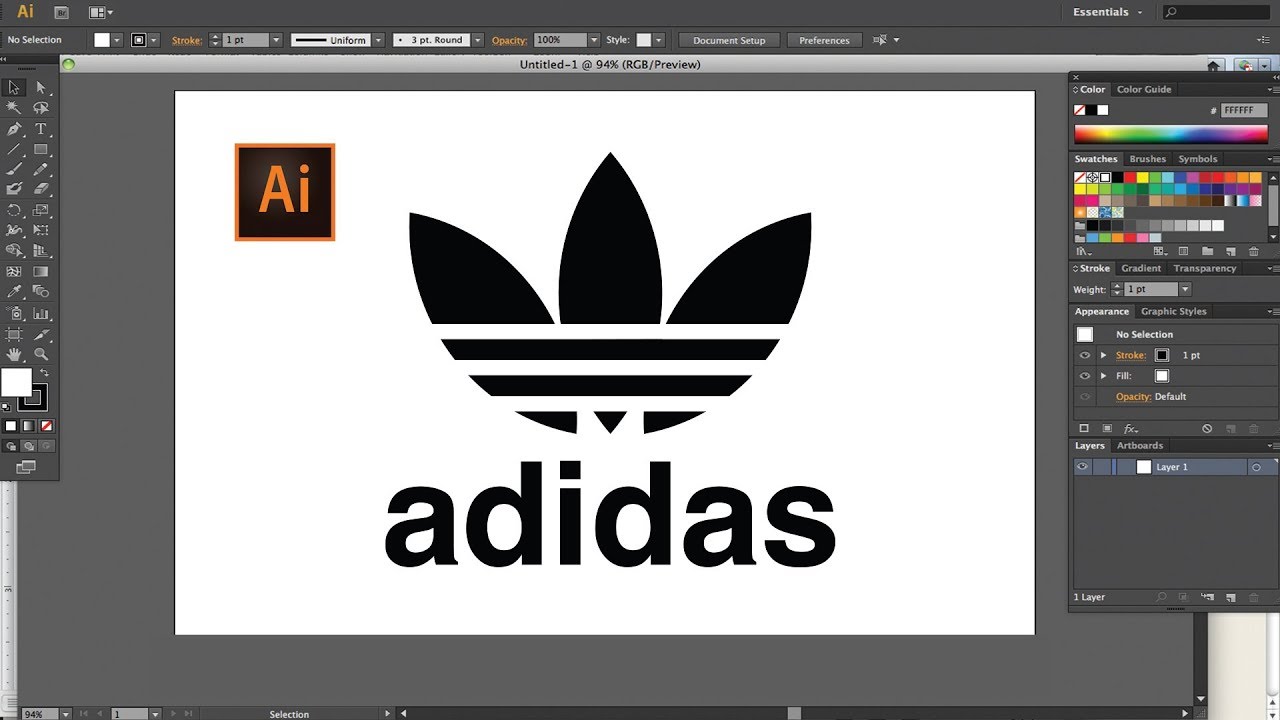Select the Artboard tool
The image size is (1280, 720).
pos(14,334)
